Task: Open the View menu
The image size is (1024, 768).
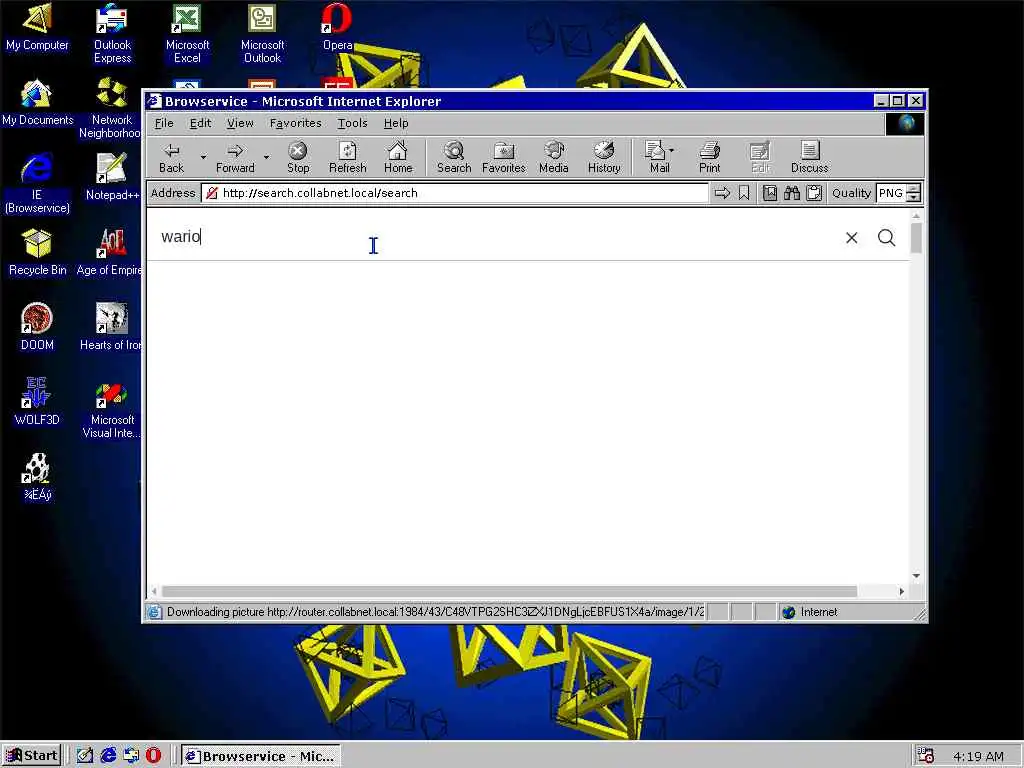Action: (x=240, y=123)
